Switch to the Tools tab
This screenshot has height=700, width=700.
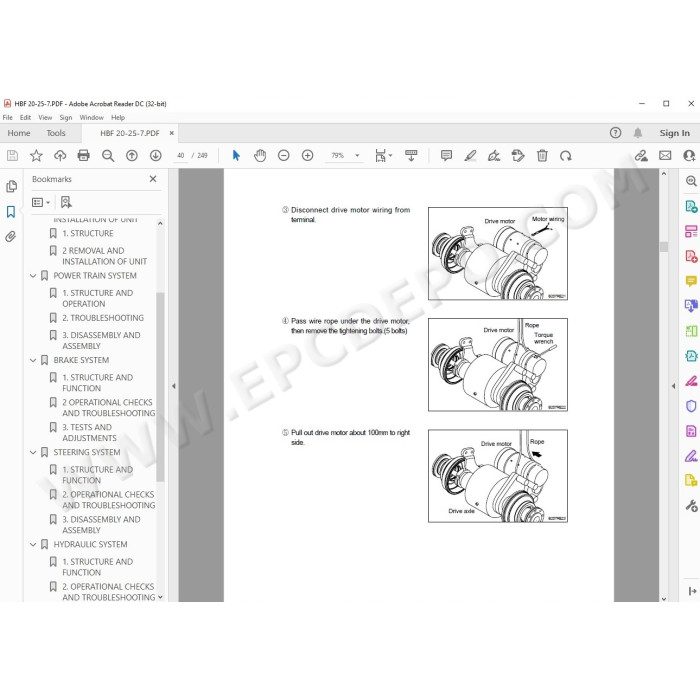coord(56,133)
